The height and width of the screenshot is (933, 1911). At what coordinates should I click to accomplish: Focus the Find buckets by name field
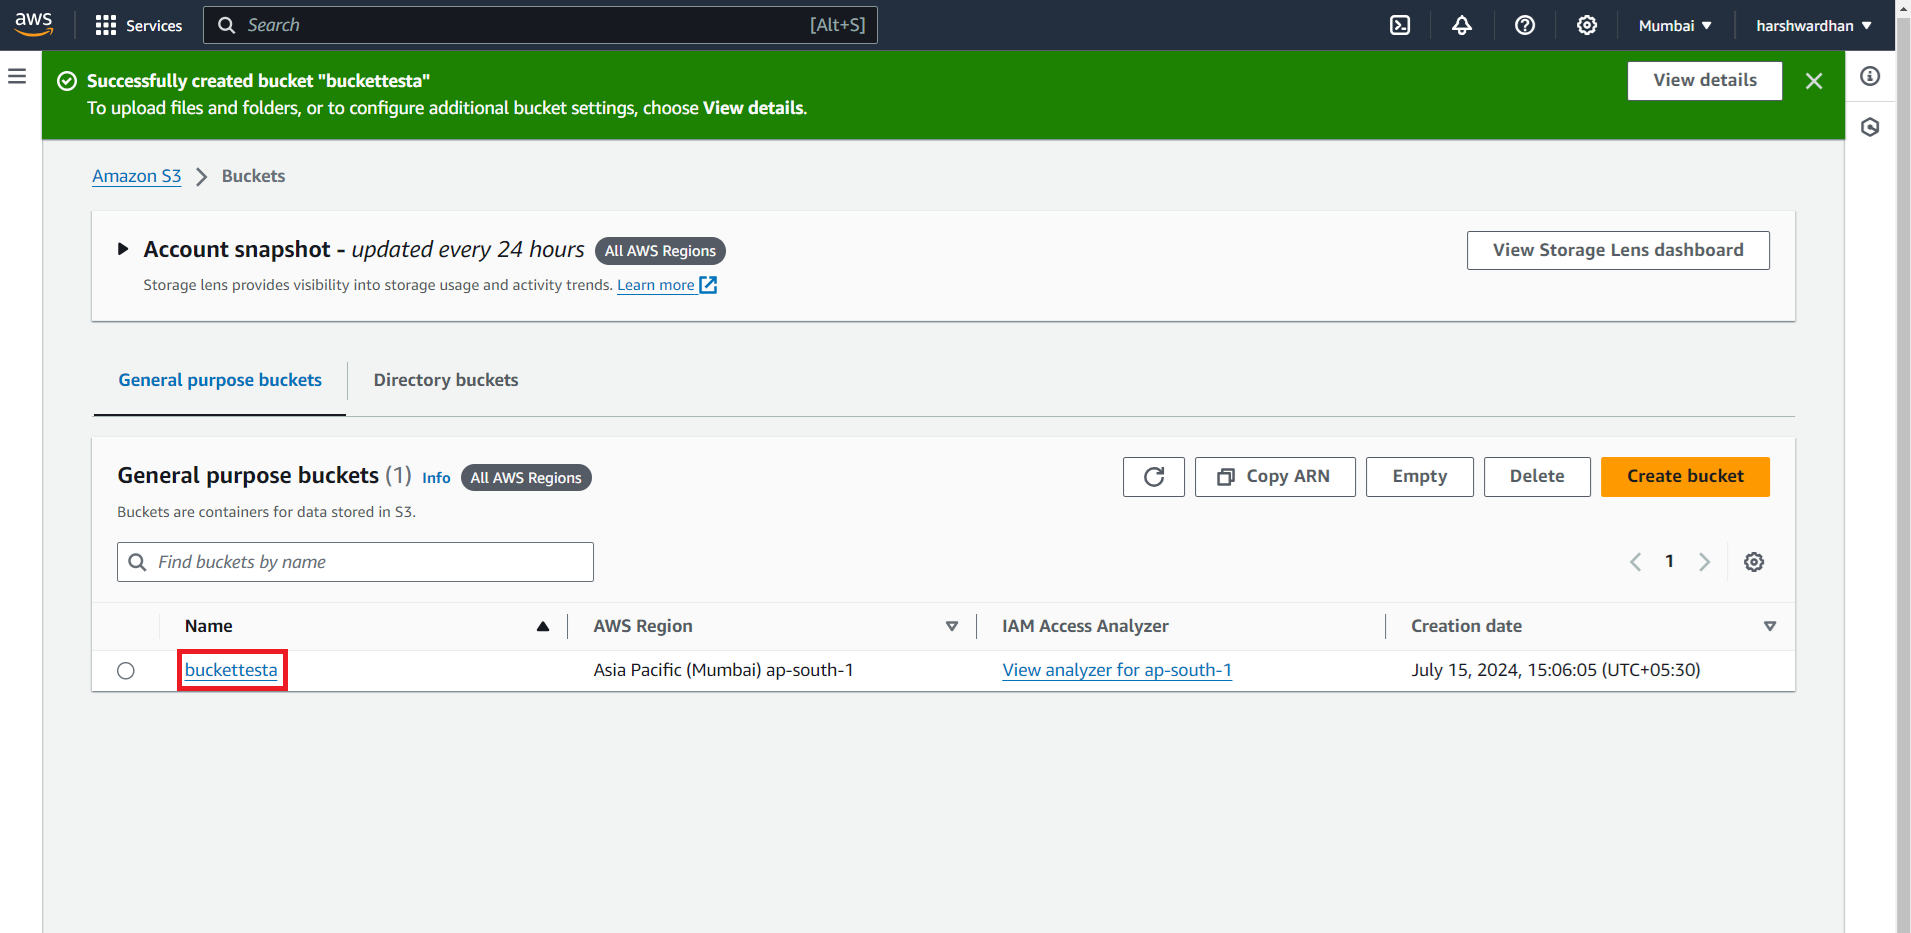[355, 562]
